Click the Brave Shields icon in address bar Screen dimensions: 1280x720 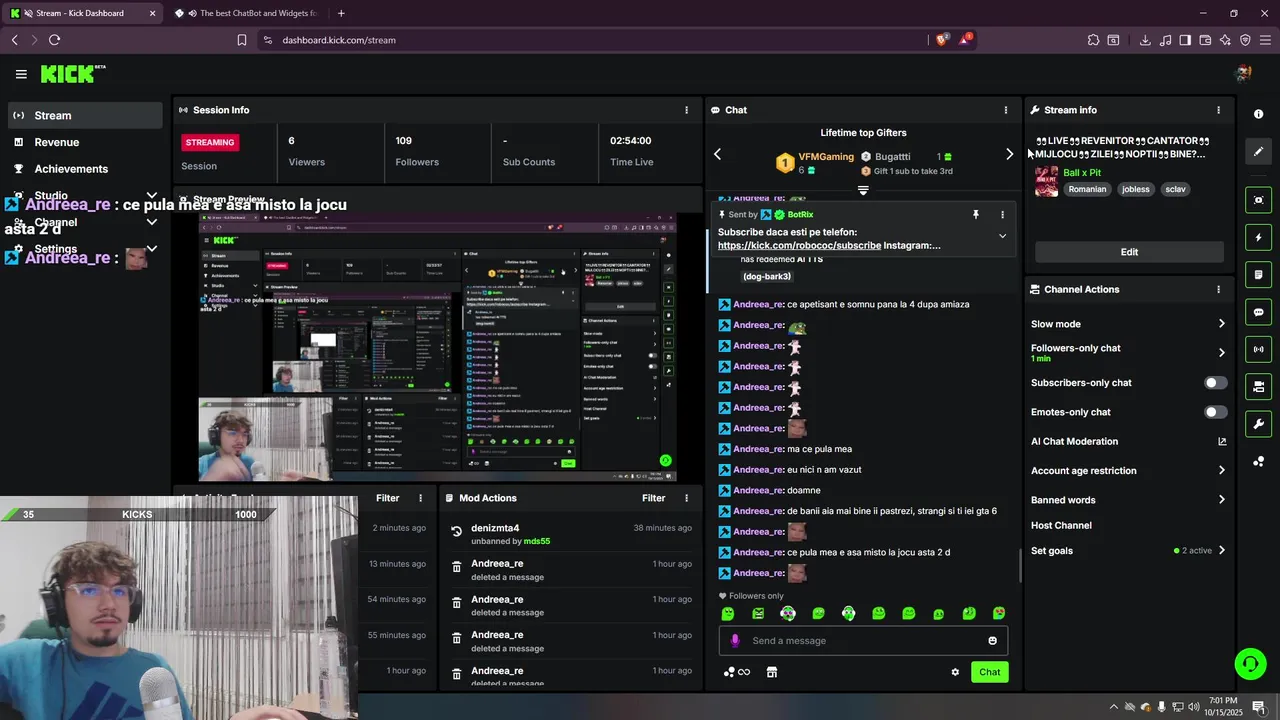(x=942, y=40)
